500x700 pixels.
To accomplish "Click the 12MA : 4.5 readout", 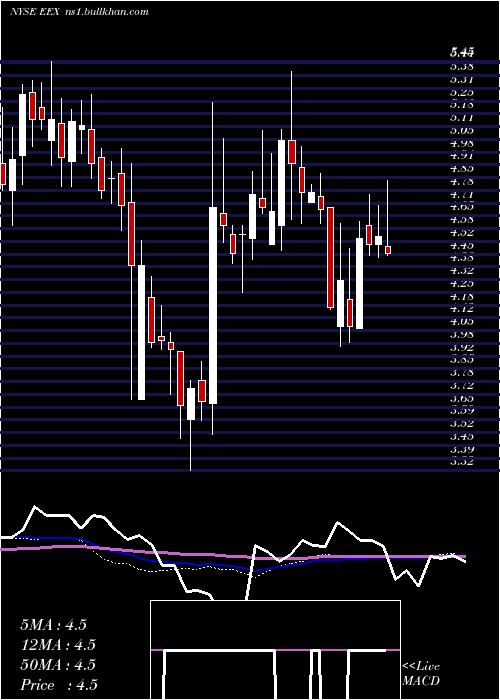I will pyautogui.click(x=58, y=645).
